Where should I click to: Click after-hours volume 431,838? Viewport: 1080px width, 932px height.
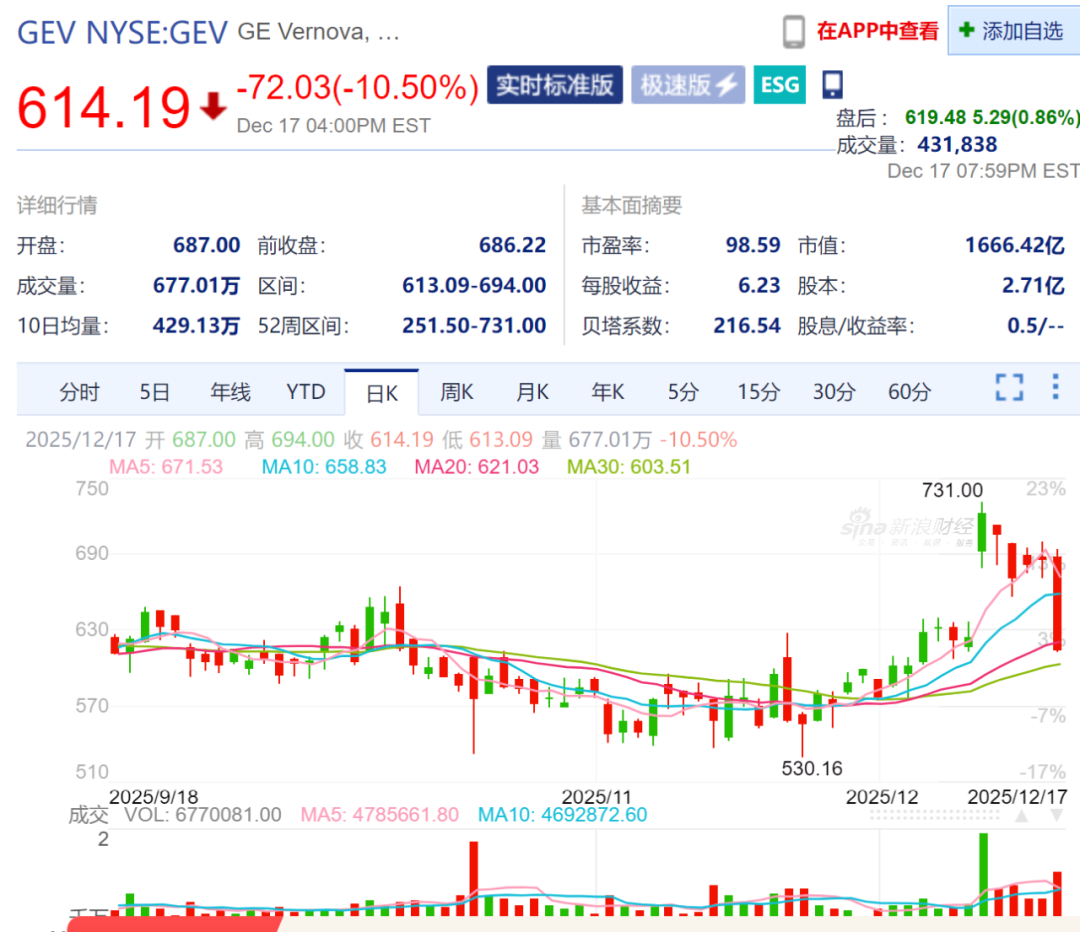click(957, 145)
